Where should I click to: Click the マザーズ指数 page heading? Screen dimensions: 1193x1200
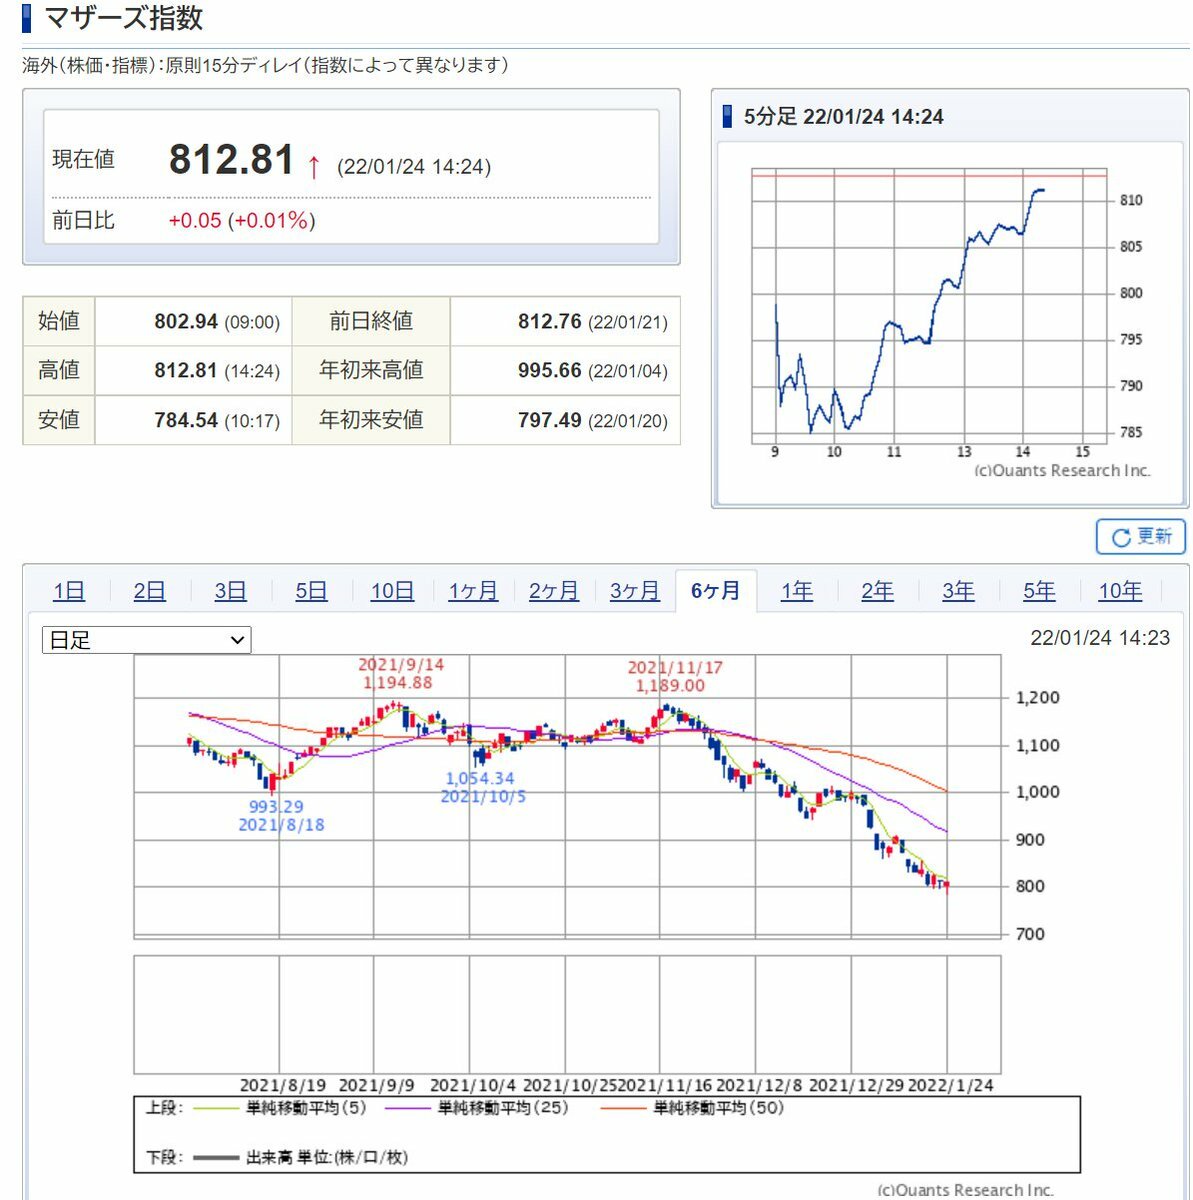[x=124, y=18]
